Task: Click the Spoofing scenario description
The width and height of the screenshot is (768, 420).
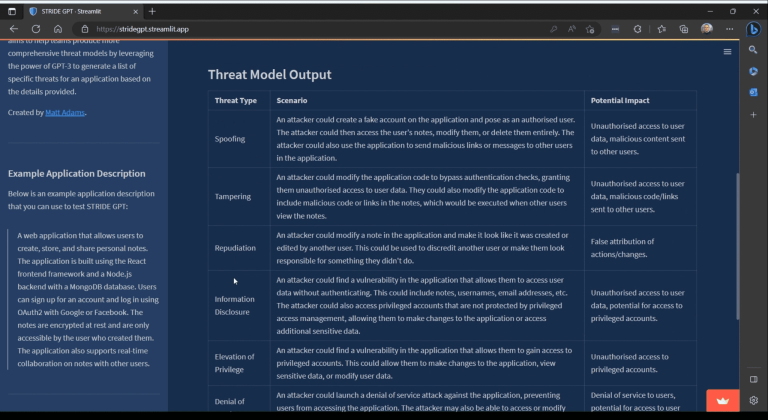Action: [425, 139]
